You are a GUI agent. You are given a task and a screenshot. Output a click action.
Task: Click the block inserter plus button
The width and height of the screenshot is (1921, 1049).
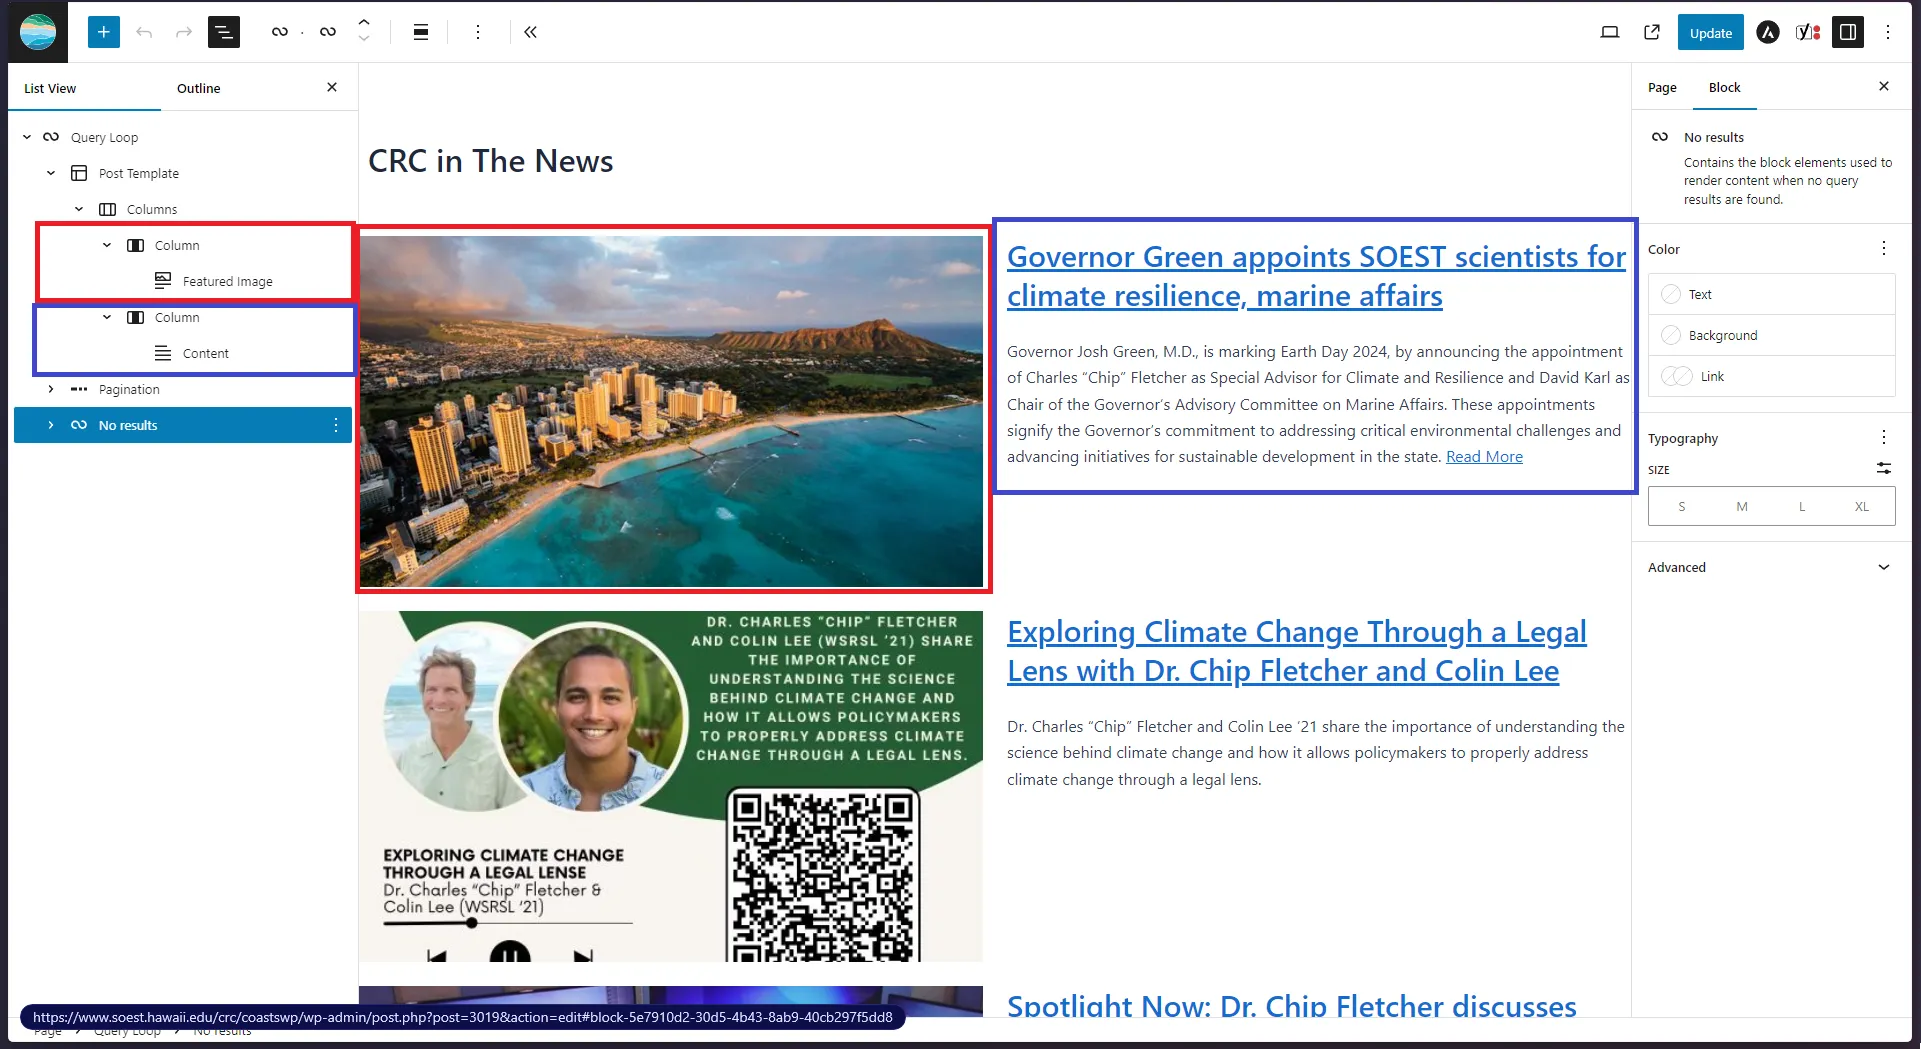point(103,32)
